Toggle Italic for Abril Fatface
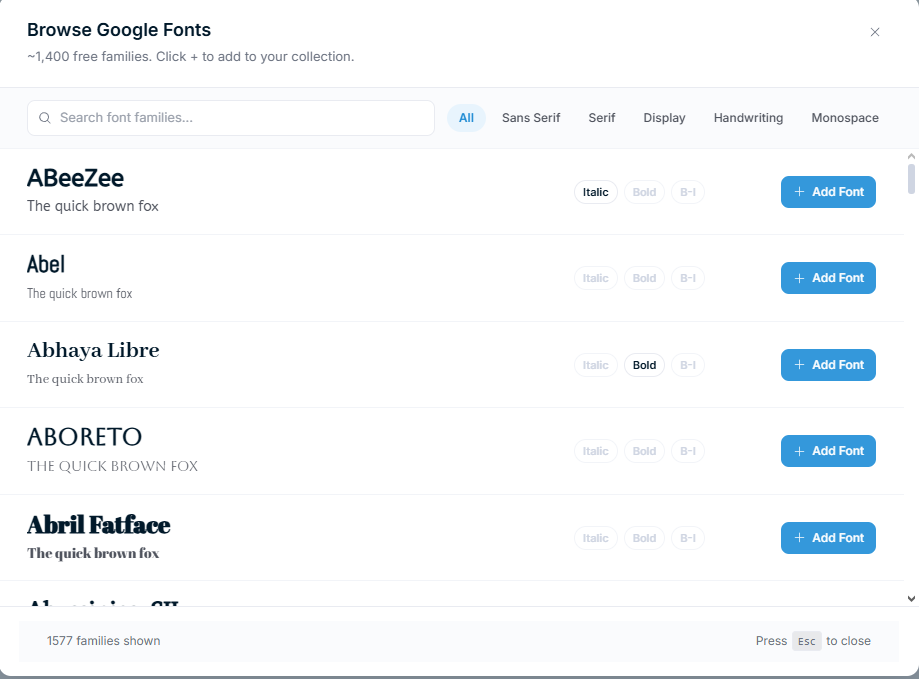The width and height of the screenshot is (919, 679). 595,538
